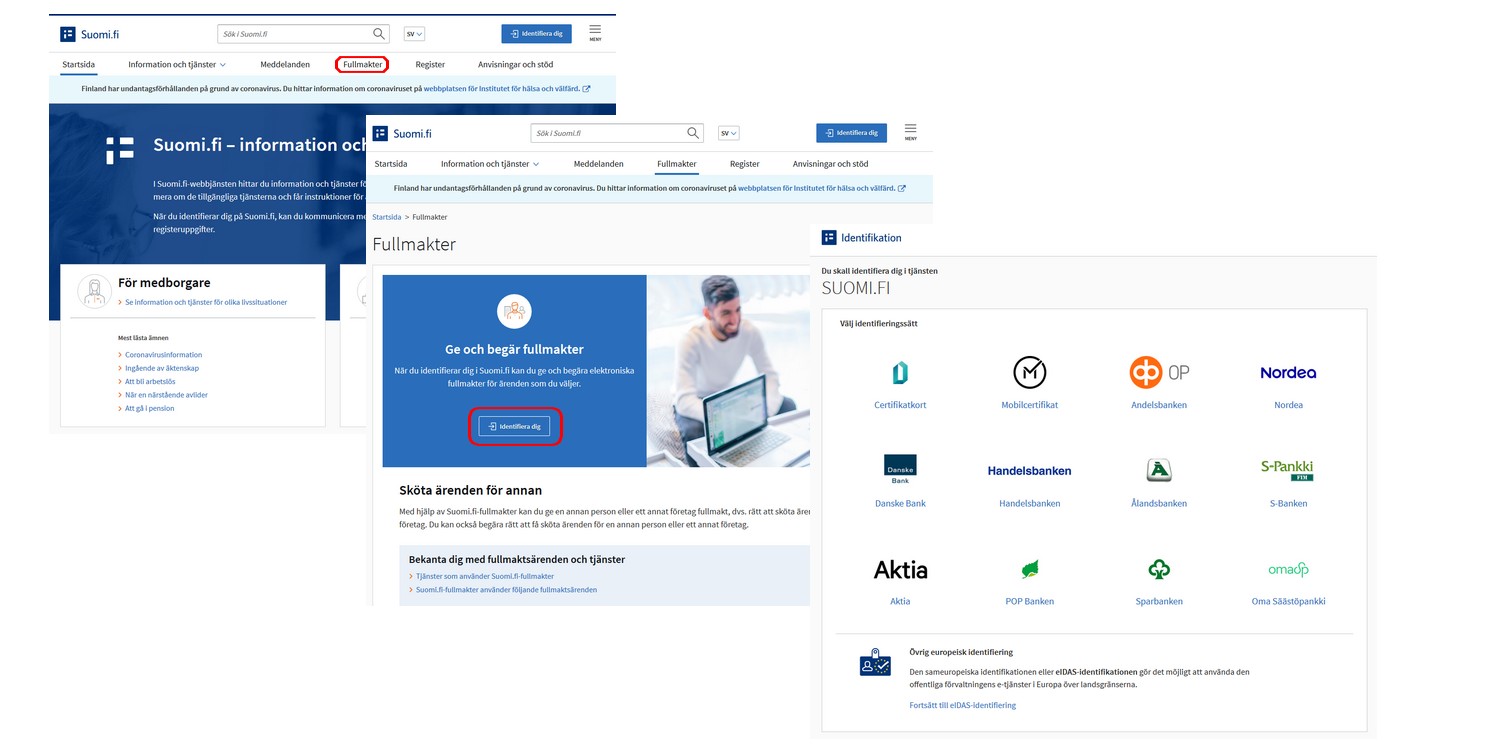
Task: Click the Övrig europeisk identifiering heading
Action: [961, 652]
